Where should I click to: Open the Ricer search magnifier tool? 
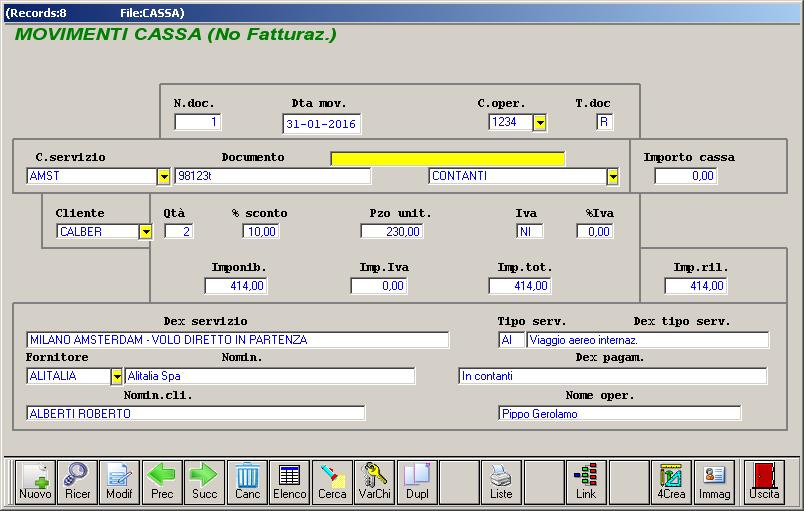point(77,481)
